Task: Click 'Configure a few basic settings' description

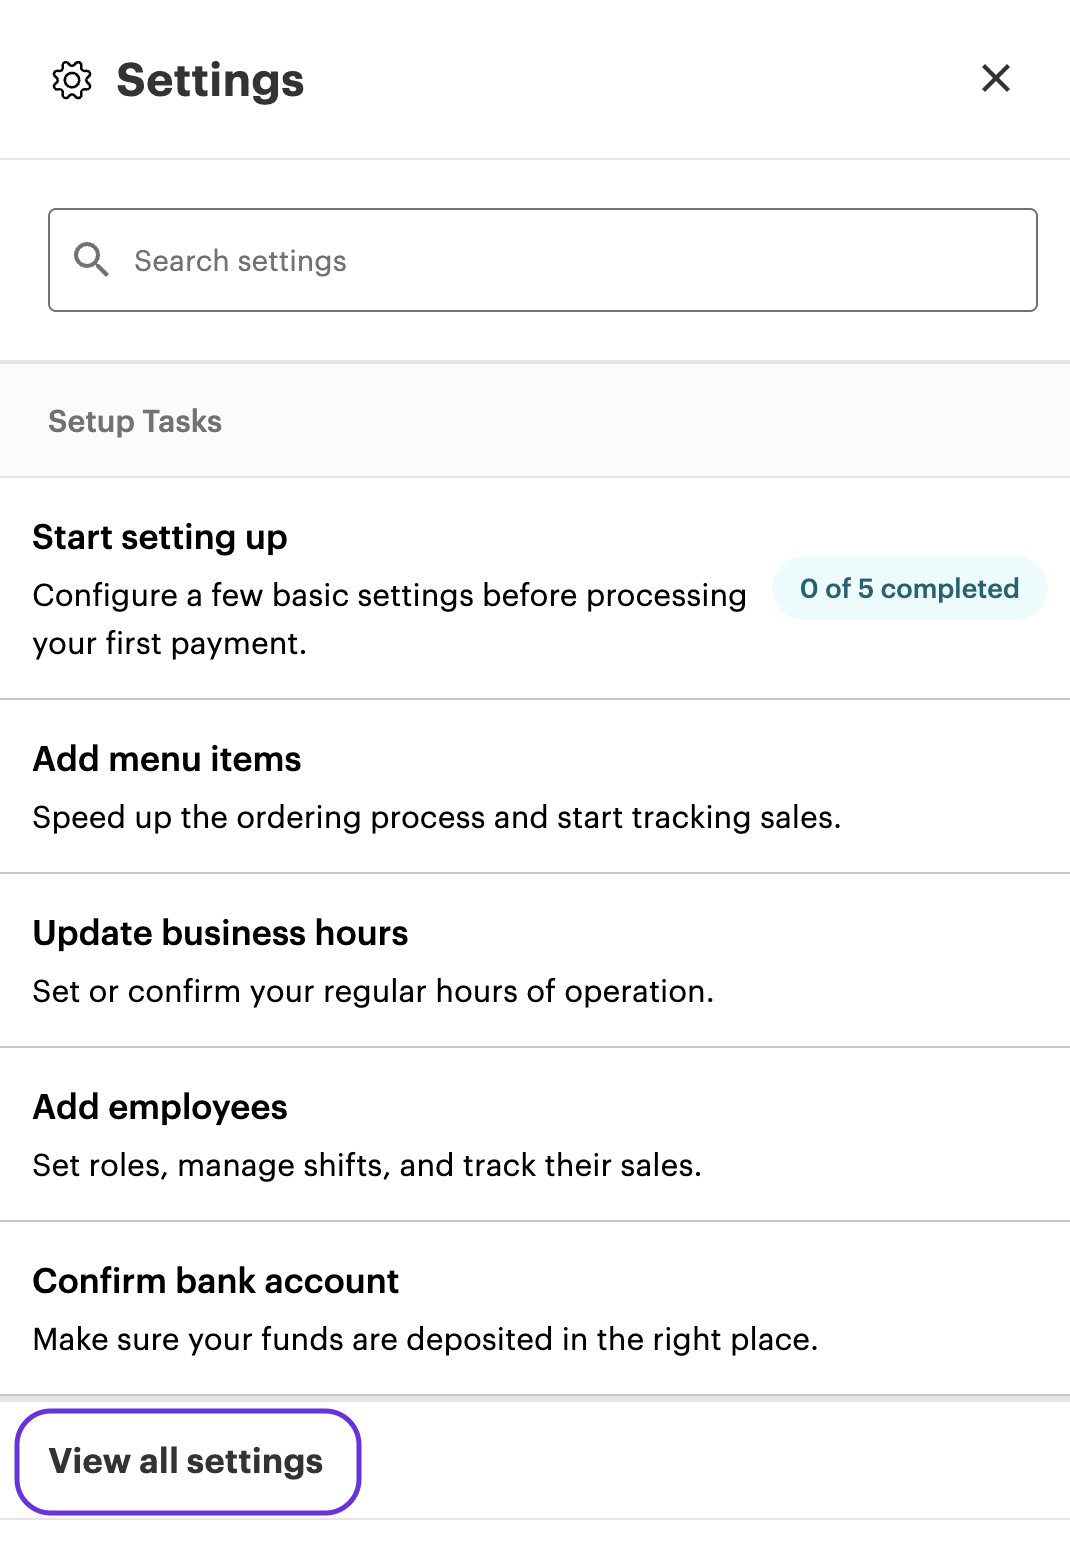Action: [389, 595]
